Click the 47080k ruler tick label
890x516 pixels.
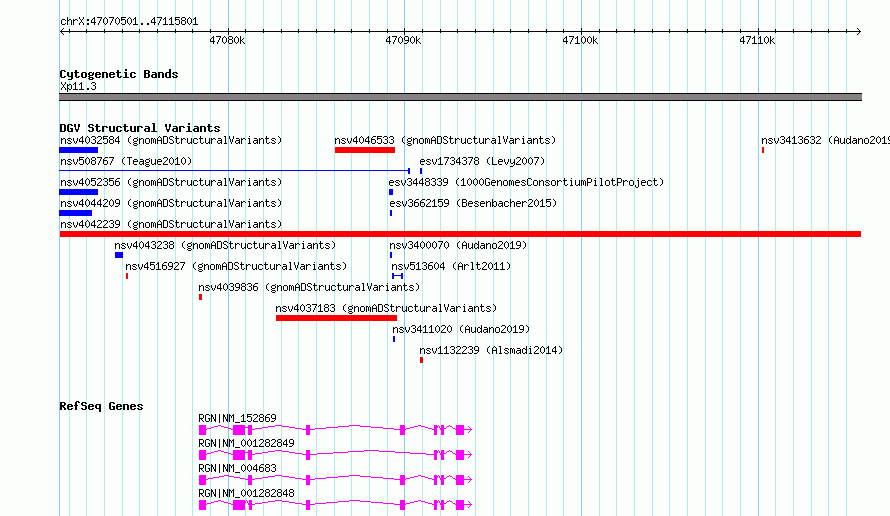pos(227,40)
